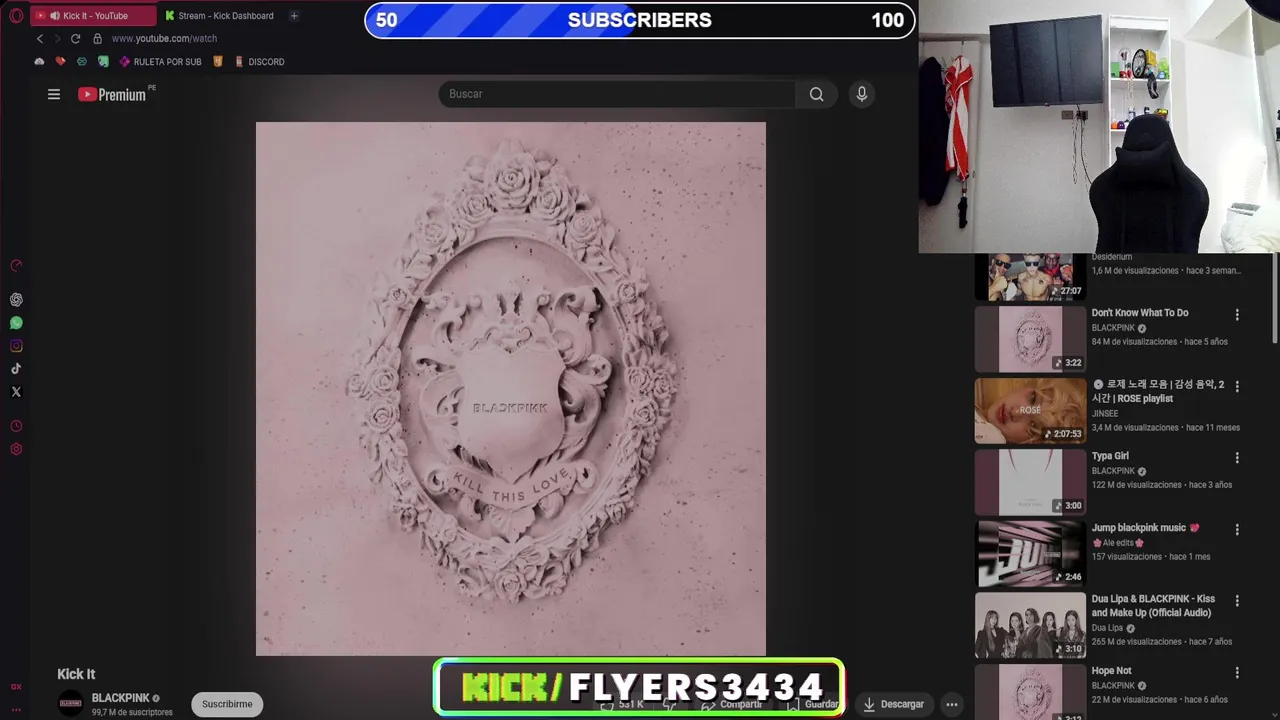The height and width of the screenshot is (720, 1280).
Task: Open options for Don't Know What To Do
Action: click(1237, 314)
